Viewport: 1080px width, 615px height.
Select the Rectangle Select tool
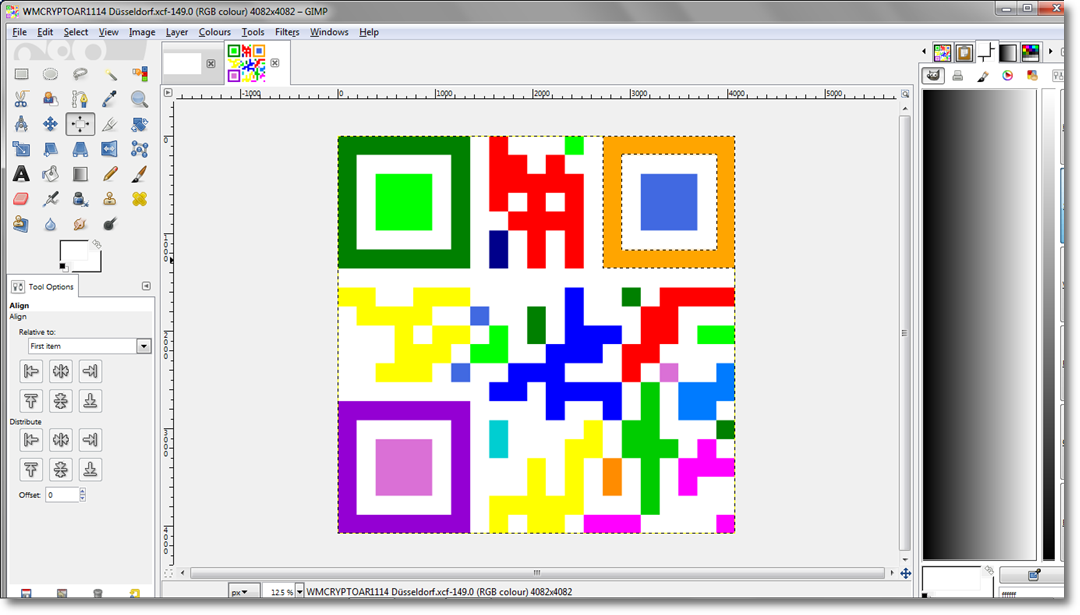tap(21, 74)
